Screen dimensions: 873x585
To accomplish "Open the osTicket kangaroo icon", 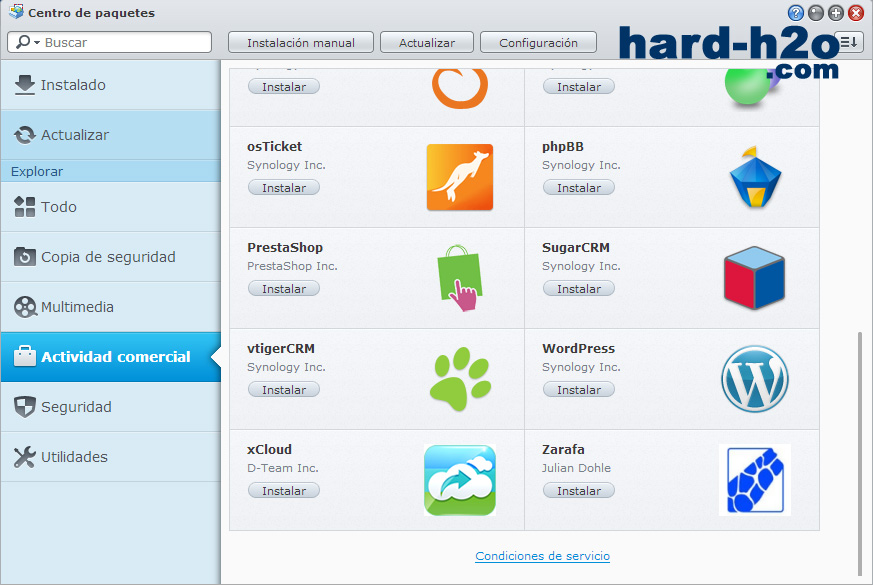I will tap(460, 177).
